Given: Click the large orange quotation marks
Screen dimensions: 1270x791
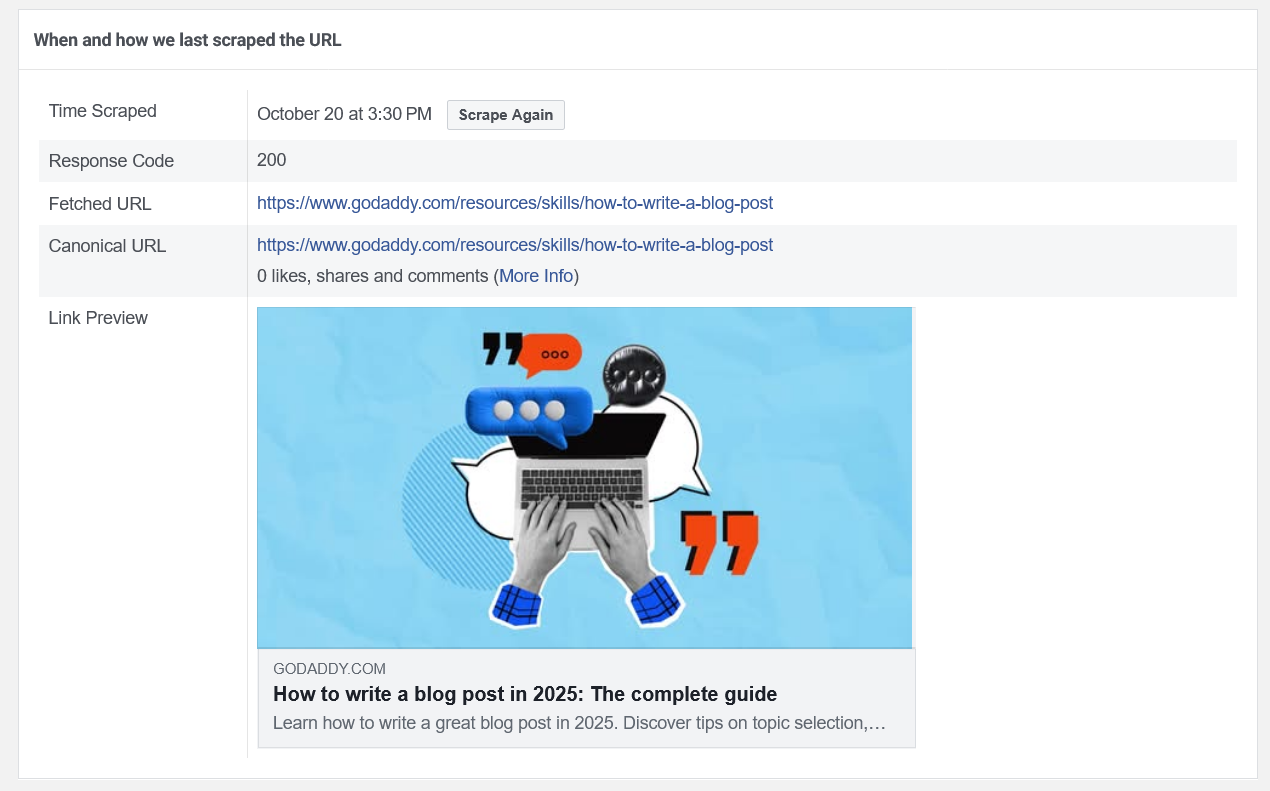Looking at the screenshot, I should pos(719,542).
